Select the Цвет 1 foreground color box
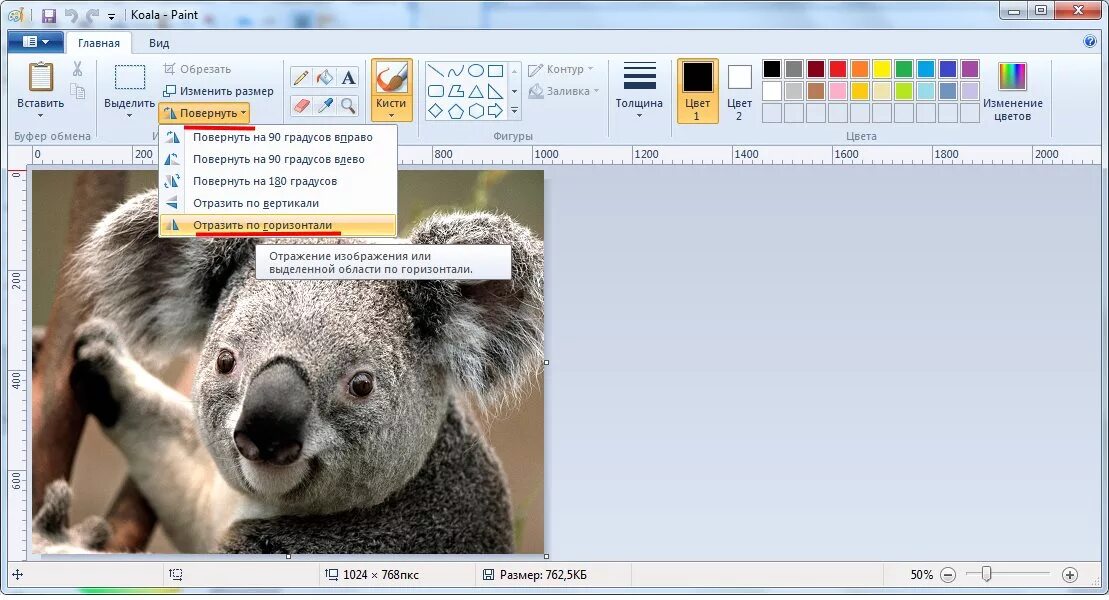The image size is (1109, 600). point(697,91)
